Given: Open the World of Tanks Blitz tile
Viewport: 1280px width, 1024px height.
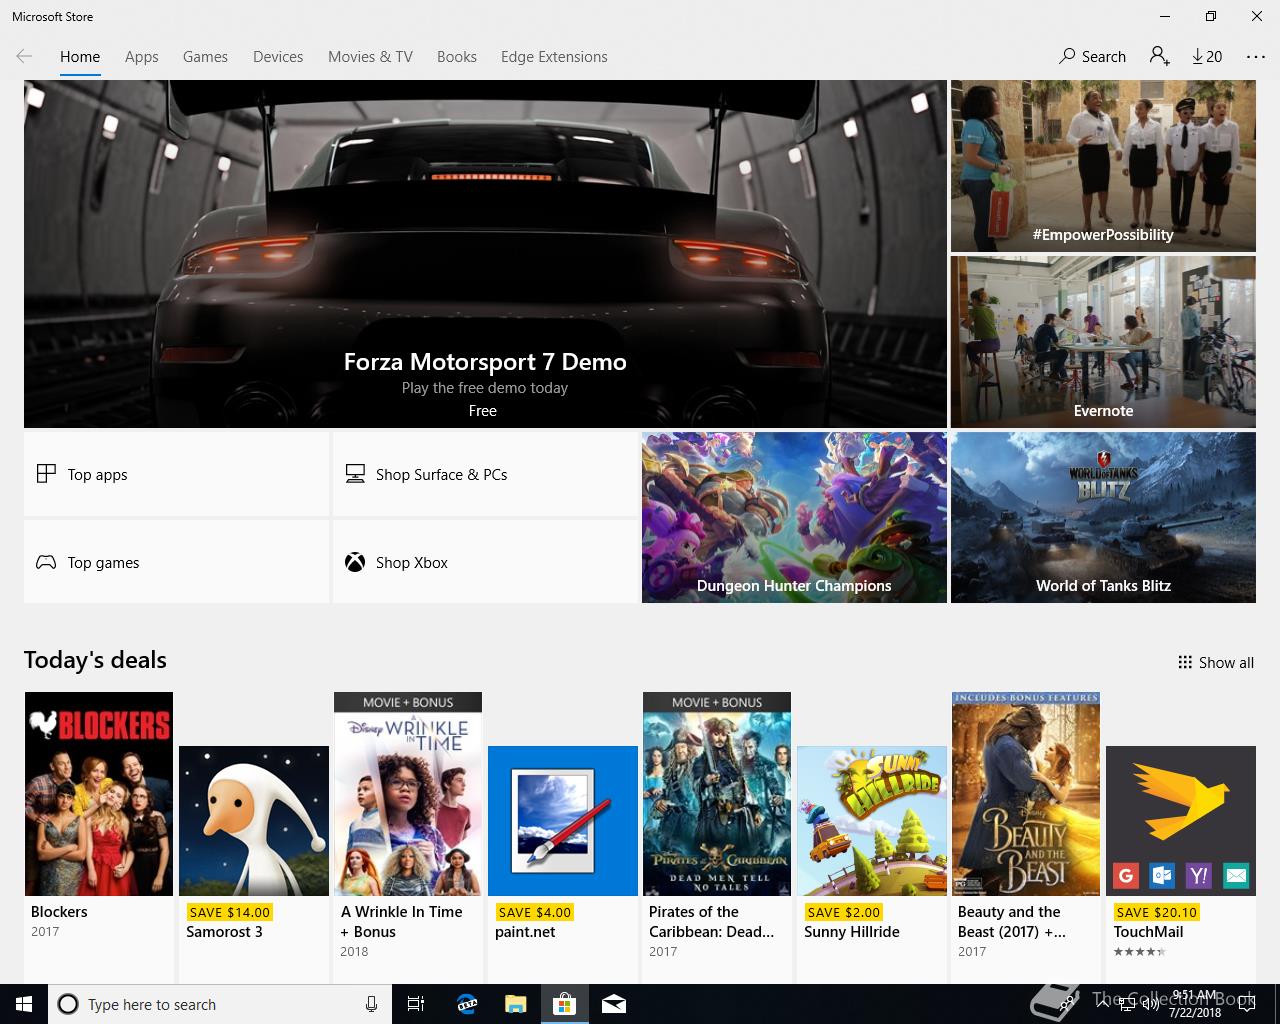Looking at the screenshot, I should click(x=1103, y=517).
